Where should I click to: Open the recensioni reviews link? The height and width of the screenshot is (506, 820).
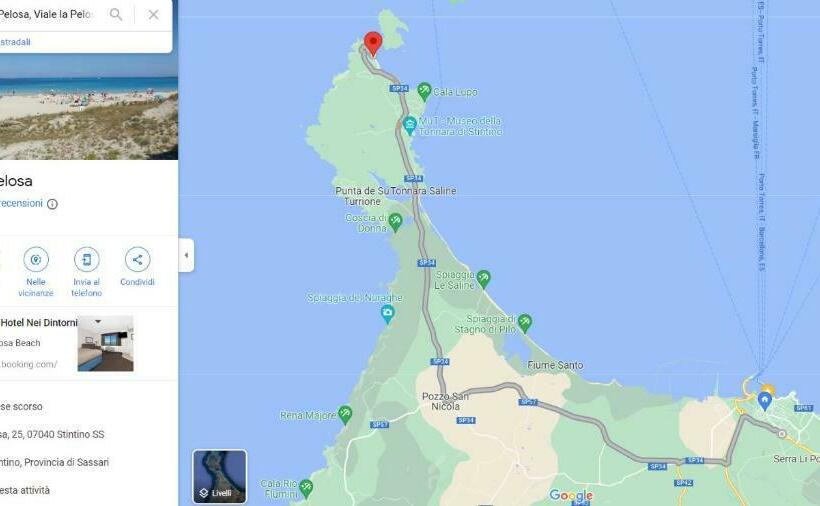point(21,203)
